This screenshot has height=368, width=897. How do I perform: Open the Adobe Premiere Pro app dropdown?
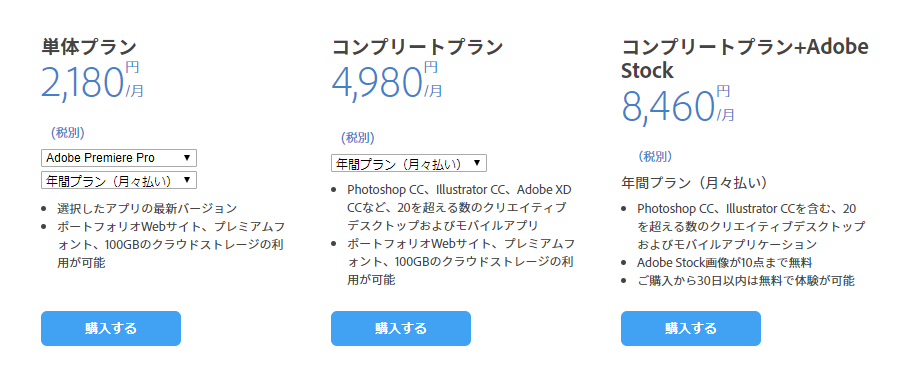119,158
